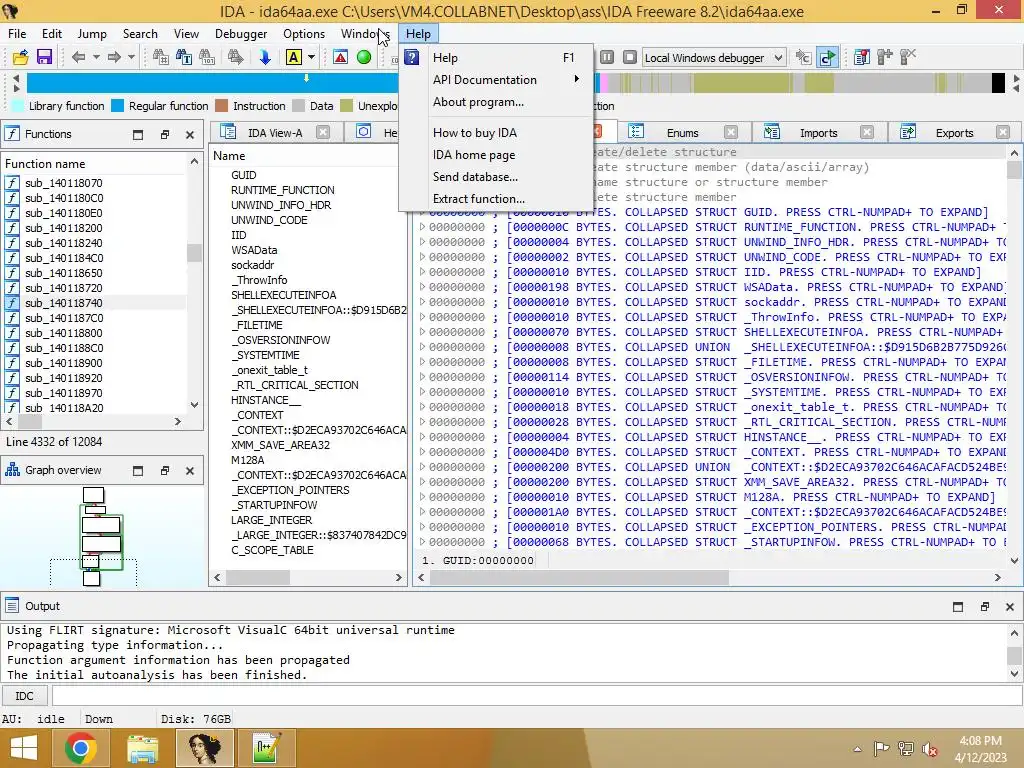Viewport: 1024px width, 768px height.
Task: Select sub_140118740 in the Functions list
Action: (95, 303)
